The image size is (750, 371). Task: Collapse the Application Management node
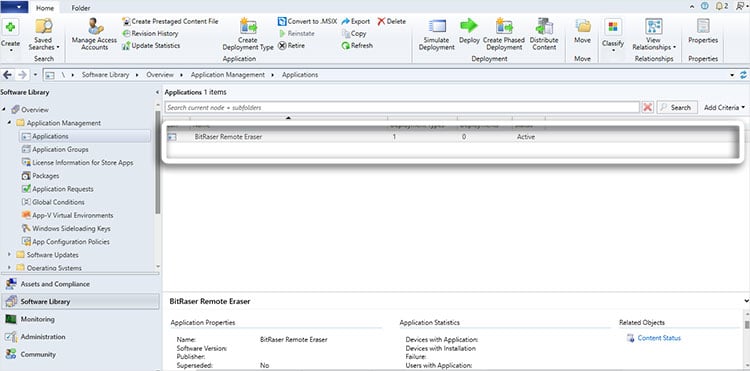tap(10, 123)
